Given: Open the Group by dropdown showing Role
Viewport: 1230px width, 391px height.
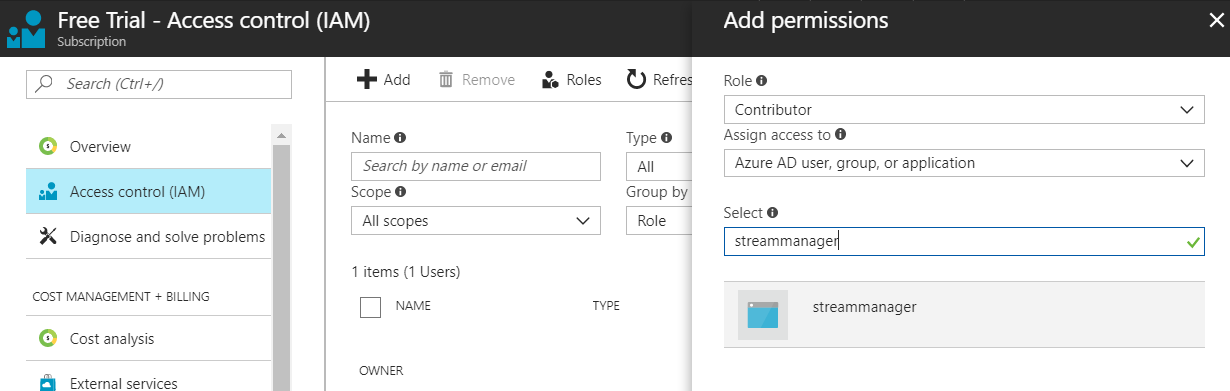Looking at the screenshot, I should [659, 221].
